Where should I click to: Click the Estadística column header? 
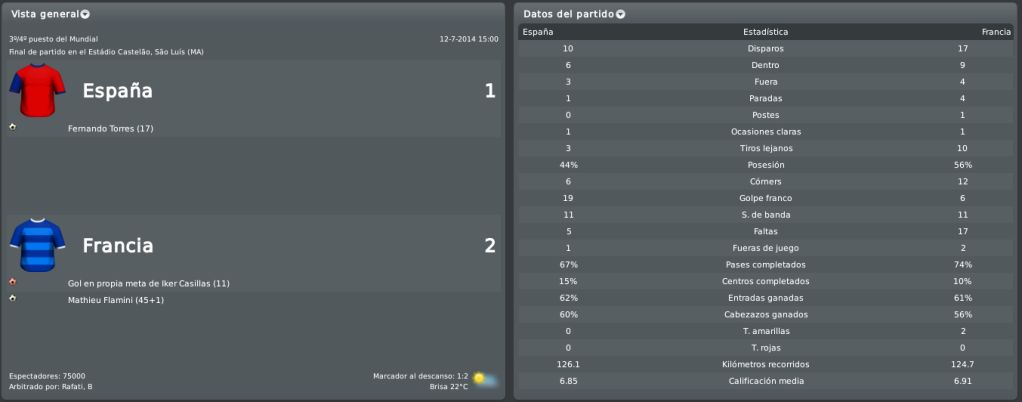pos(766,32)
